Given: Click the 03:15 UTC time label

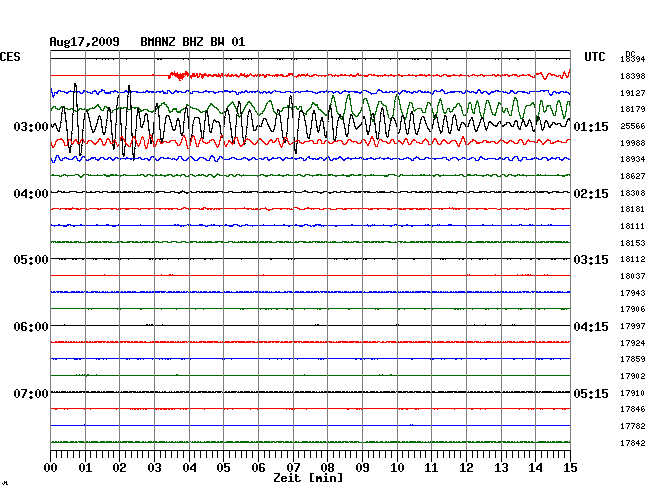Looking at the screenshot, I should pyautogui.click(x=591, y=259).
